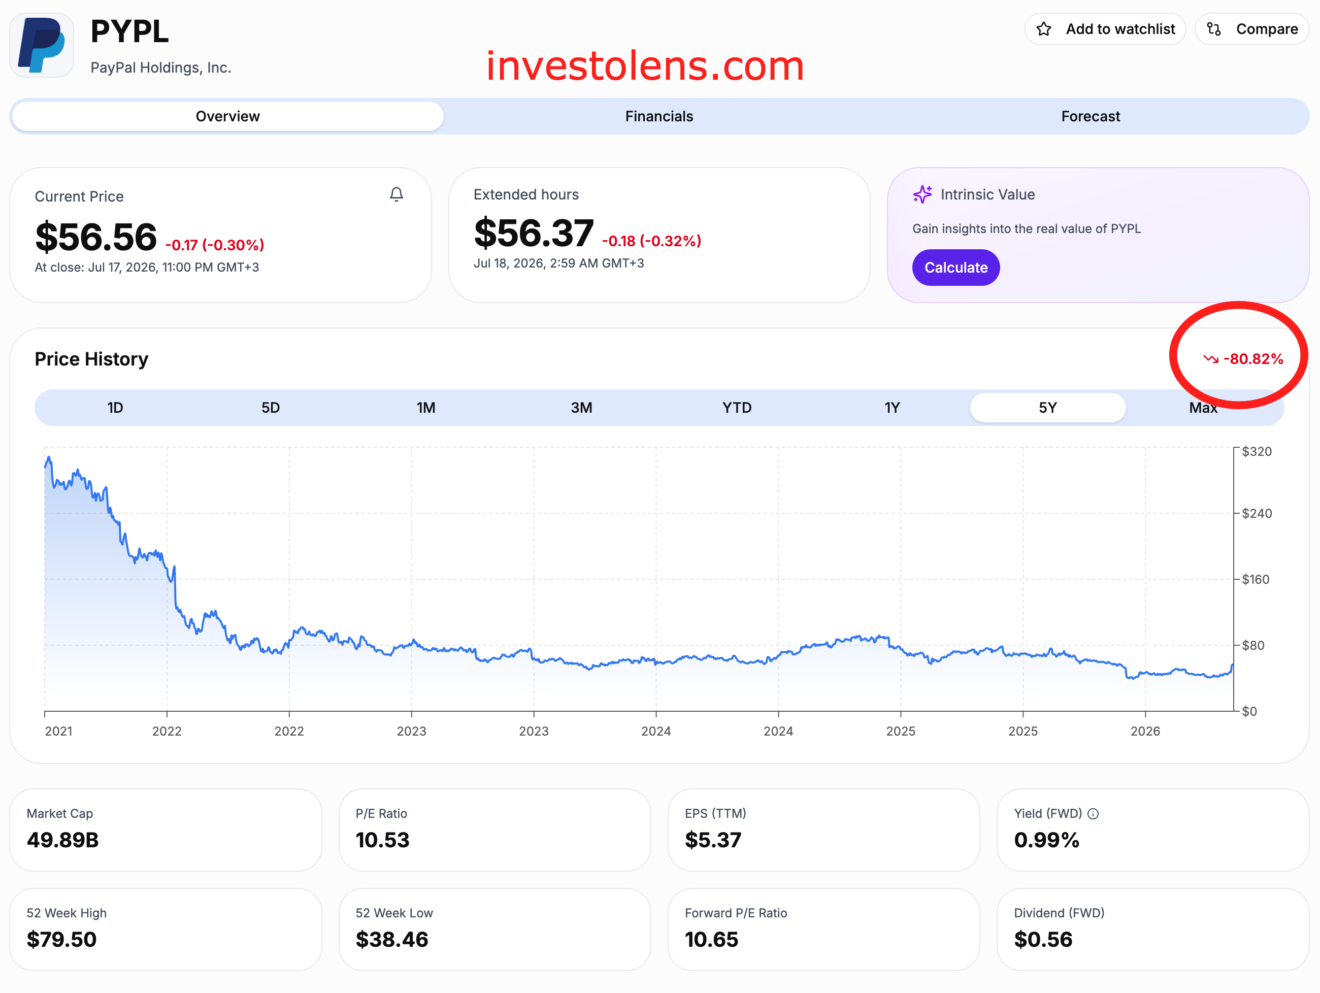Calculate PYPL intrinsic value
The height and width of the screenshot is (993, 1320).
pyautogui.click(x=956, y=267)
